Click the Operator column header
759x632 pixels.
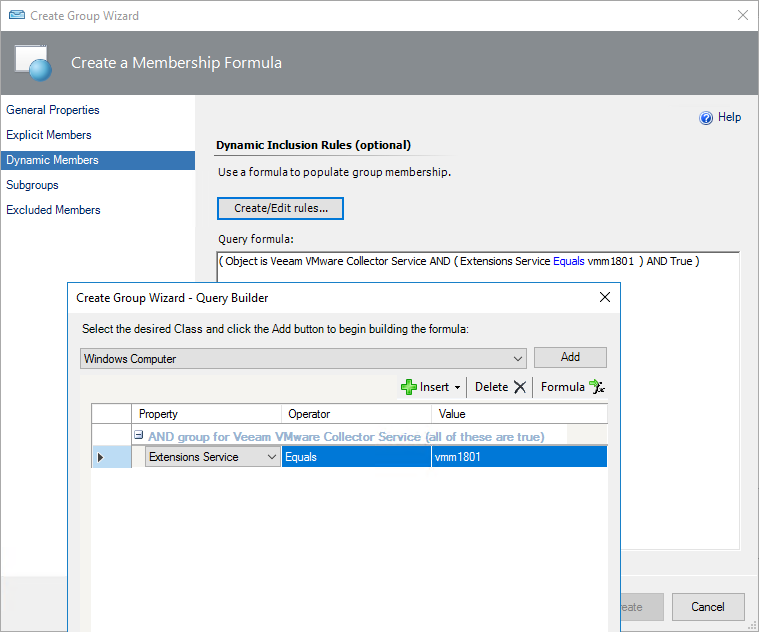(356, 414)
